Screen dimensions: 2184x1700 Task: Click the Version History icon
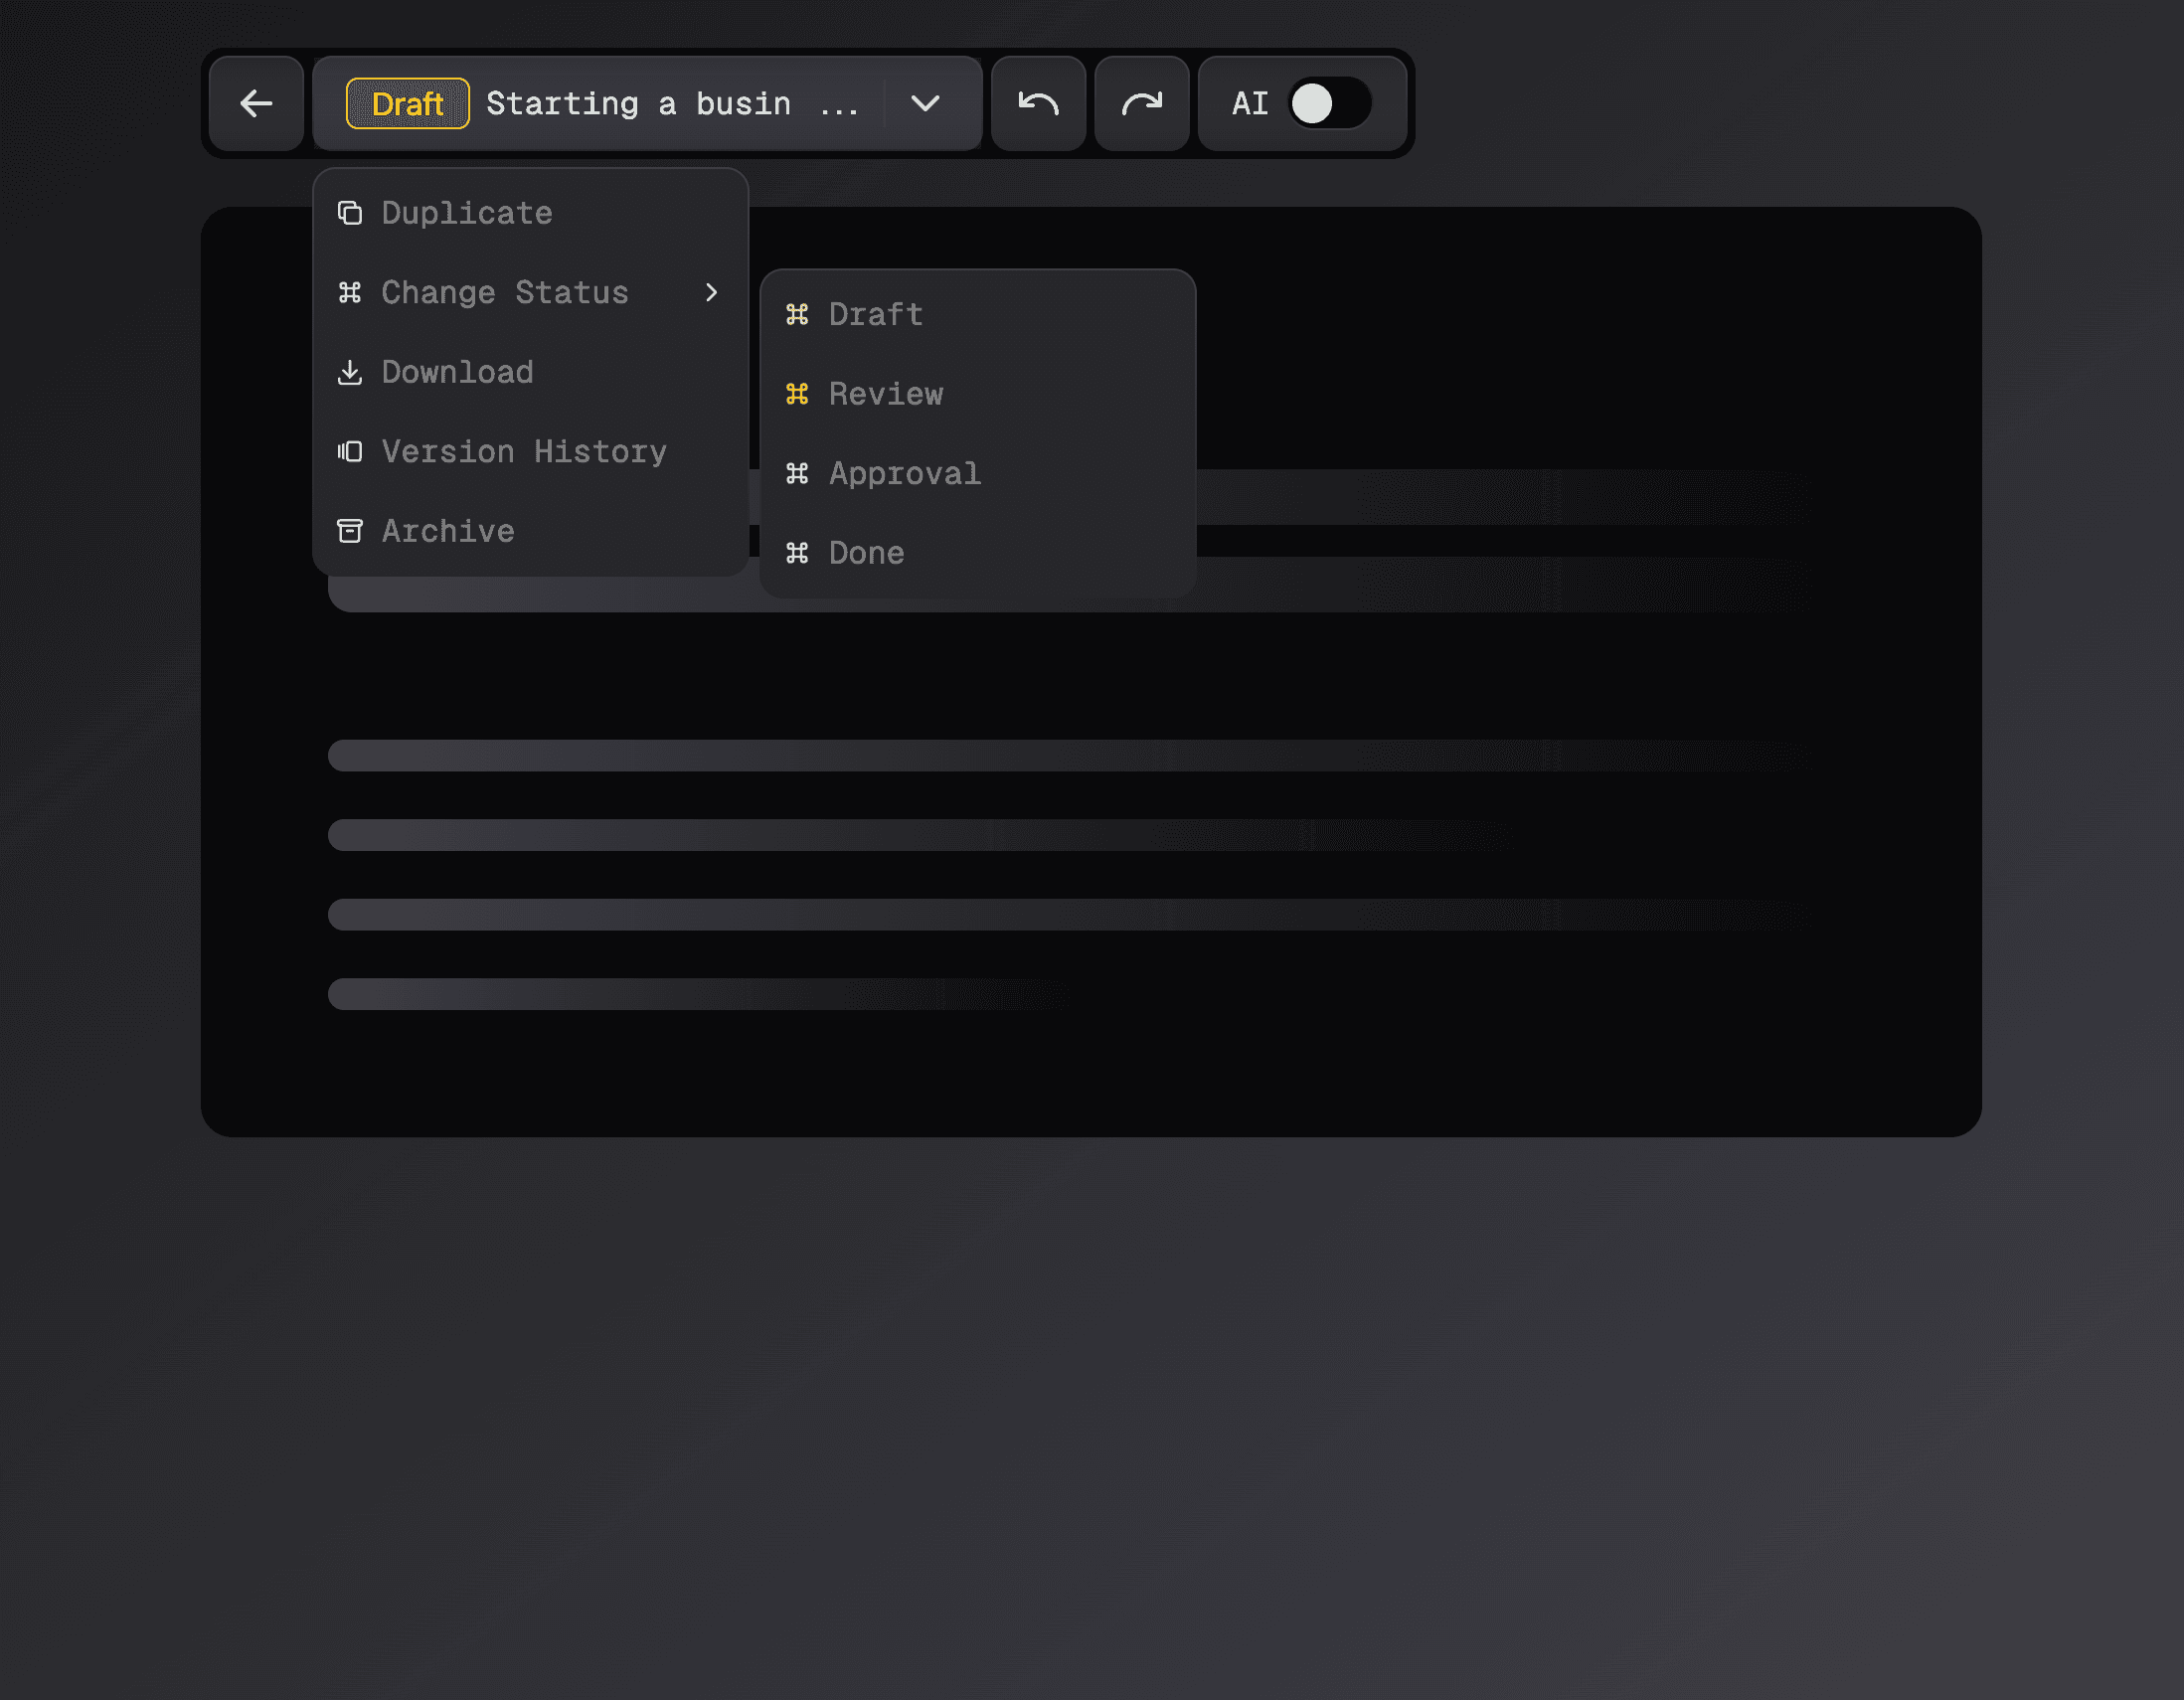(349, 451)
